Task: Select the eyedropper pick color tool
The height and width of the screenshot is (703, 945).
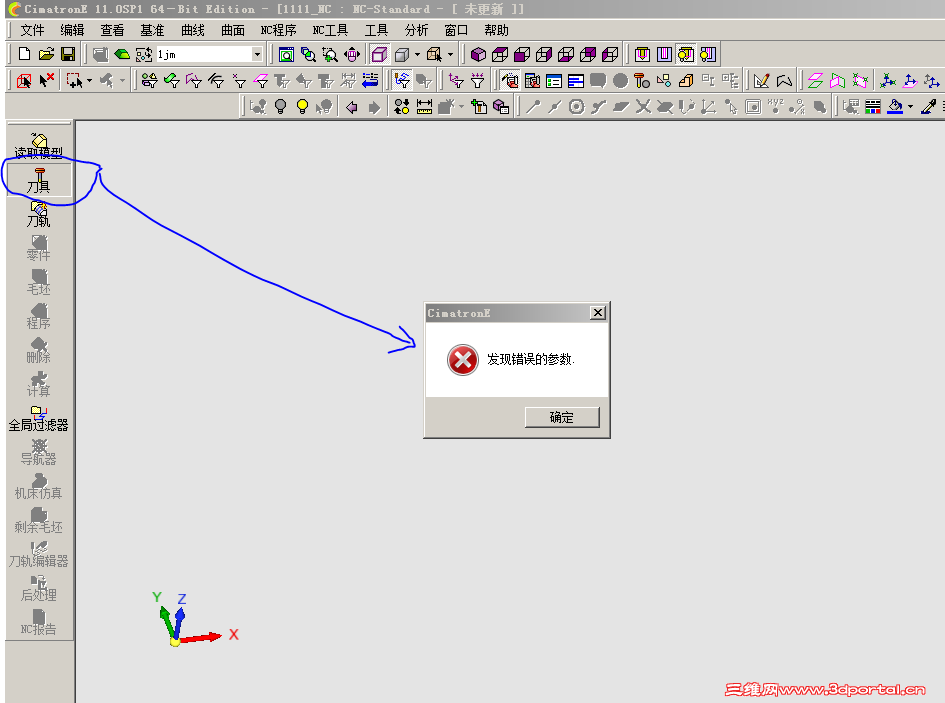Action: coord(929,107)
